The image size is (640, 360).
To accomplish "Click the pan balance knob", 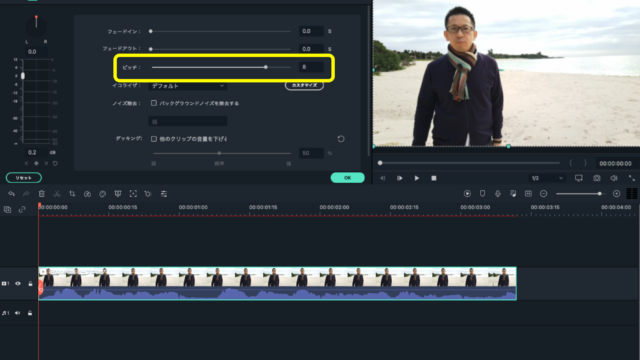I will tap(36, 27).
